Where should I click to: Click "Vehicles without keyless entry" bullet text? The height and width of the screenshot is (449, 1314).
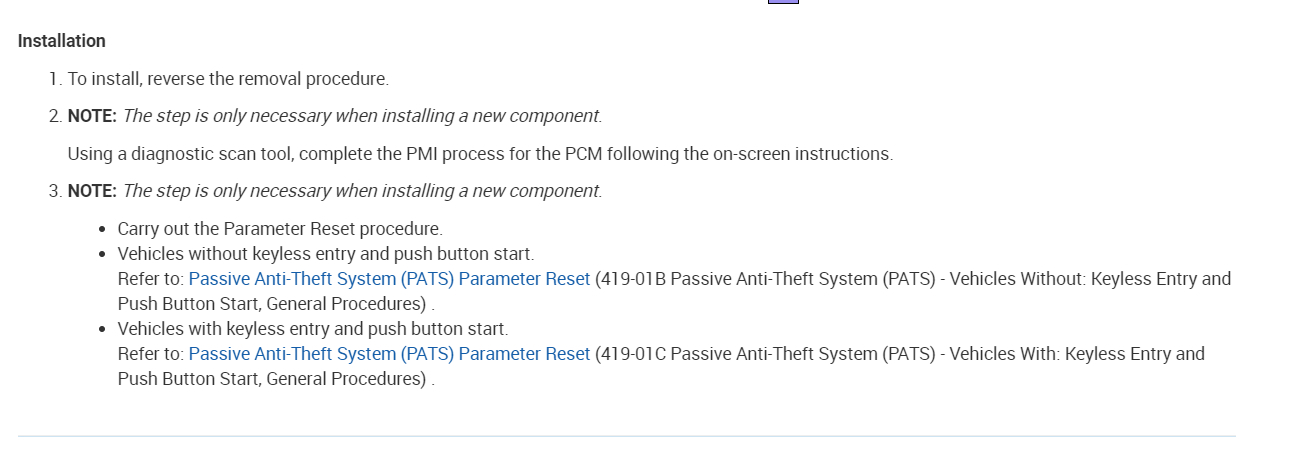click(326, 254)
